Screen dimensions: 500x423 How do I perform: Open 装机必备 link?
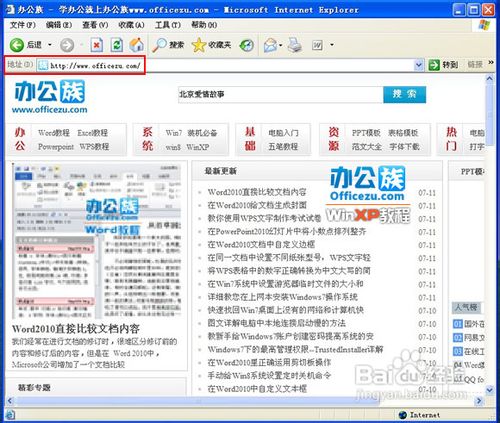coord(202,133)
